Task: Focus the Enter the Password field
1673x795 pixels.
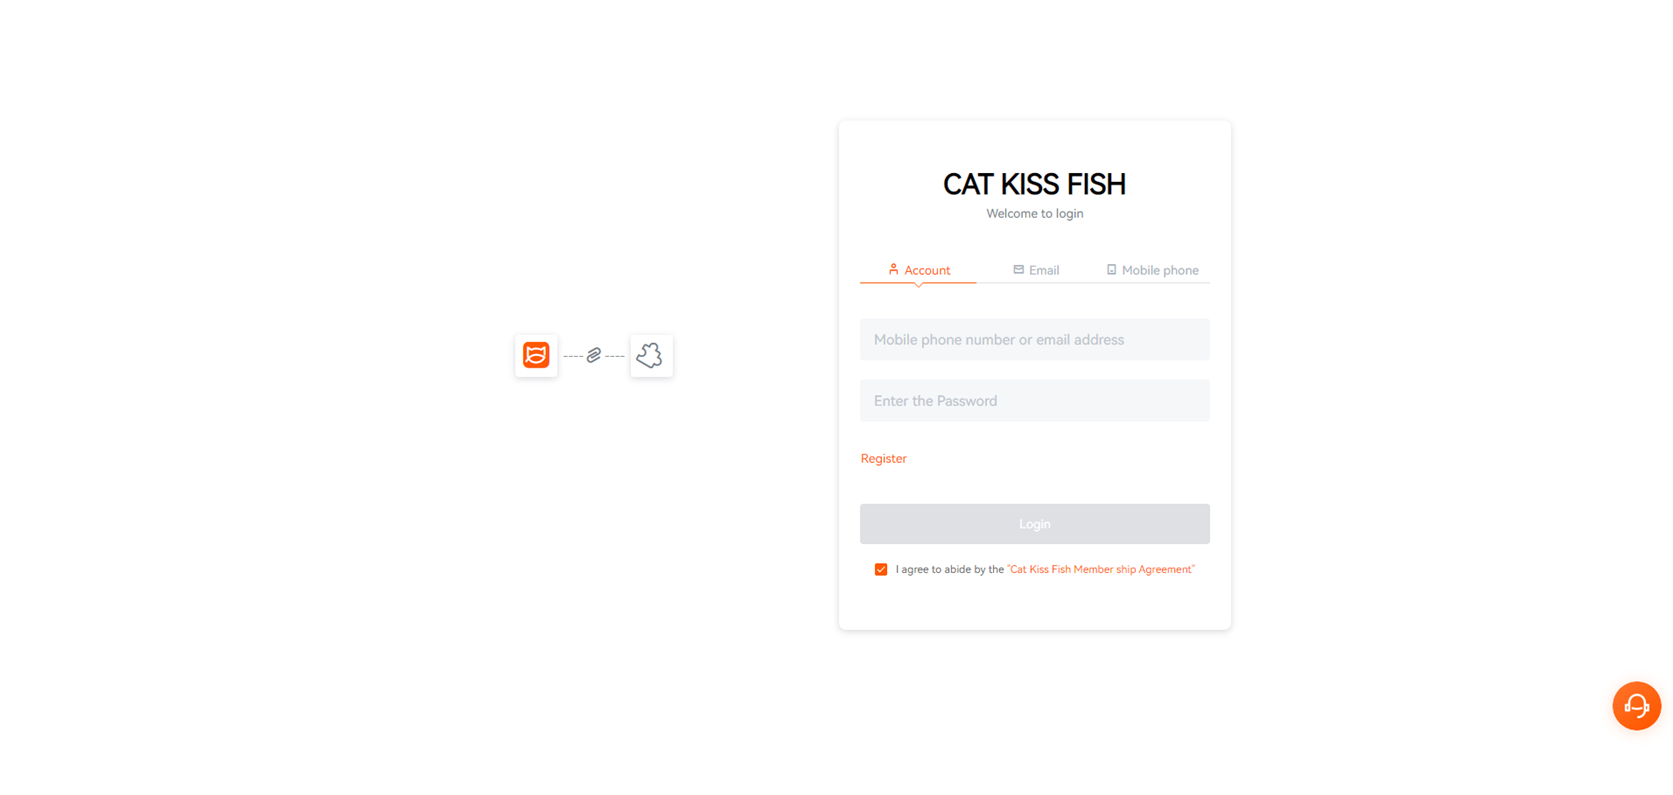Action: (x=1034, y=401)
